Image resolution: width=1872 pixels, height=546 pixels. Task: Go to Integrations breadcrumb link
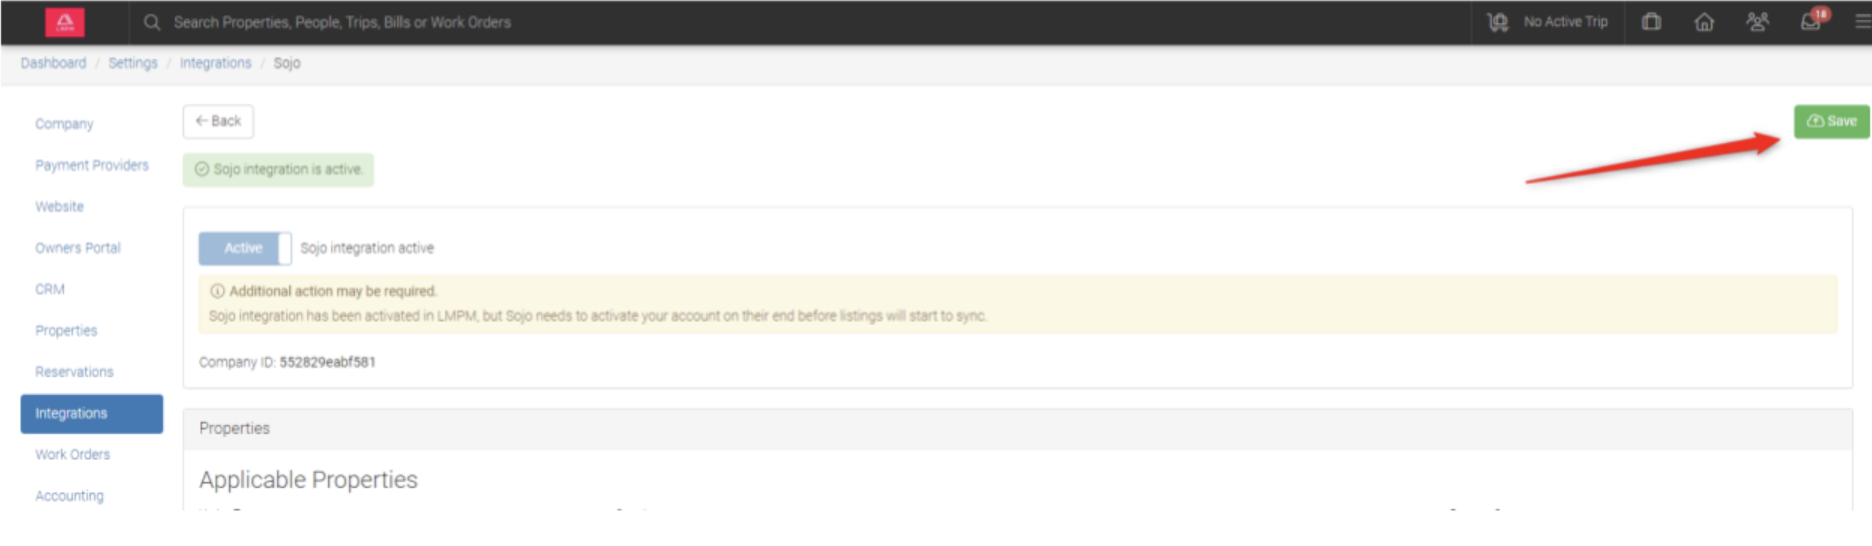(x=215, y=63)
